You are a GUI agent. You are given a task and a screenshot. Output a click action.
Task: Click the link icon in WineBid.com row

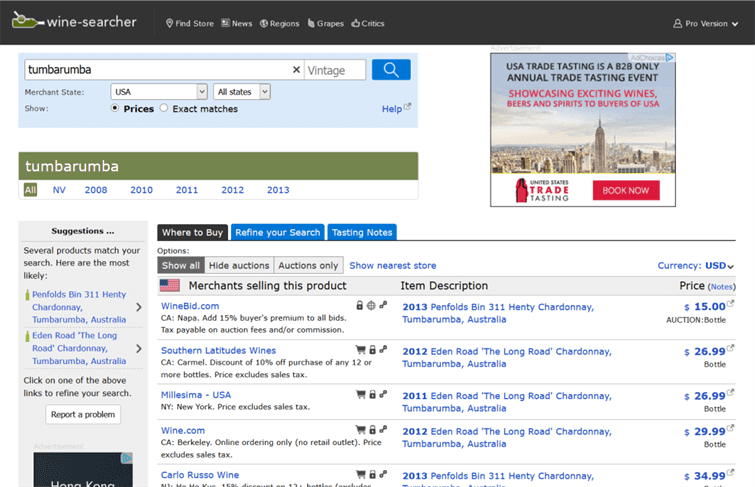tap(383, 305)
